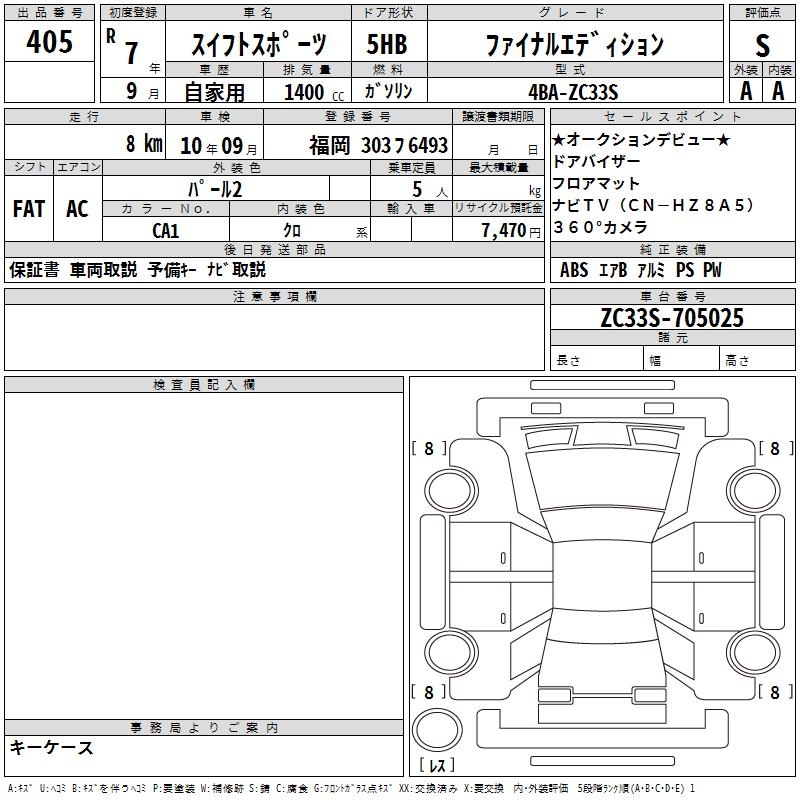Image resolution: width=800 pixels, height=800 pixels.
Task: Click the hood panel in car diagram
Action: tap(603, 478)
